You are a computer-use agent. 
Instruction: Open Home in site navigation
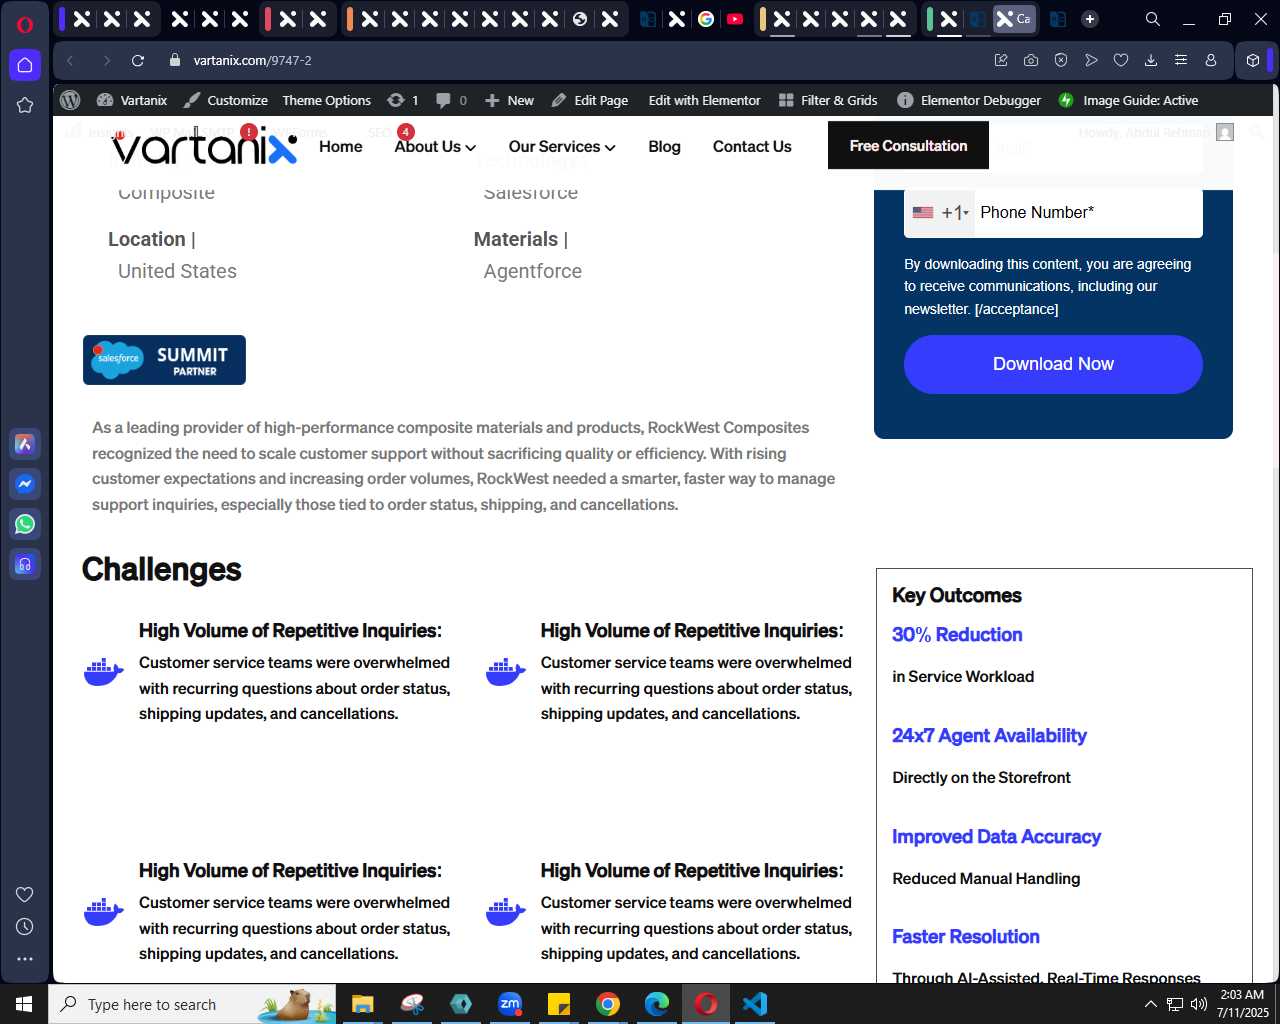341,146
